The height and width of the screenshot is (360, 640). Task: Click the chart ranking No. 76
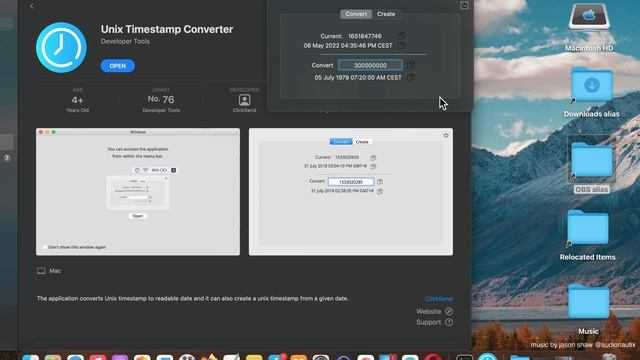pos(161,99)
